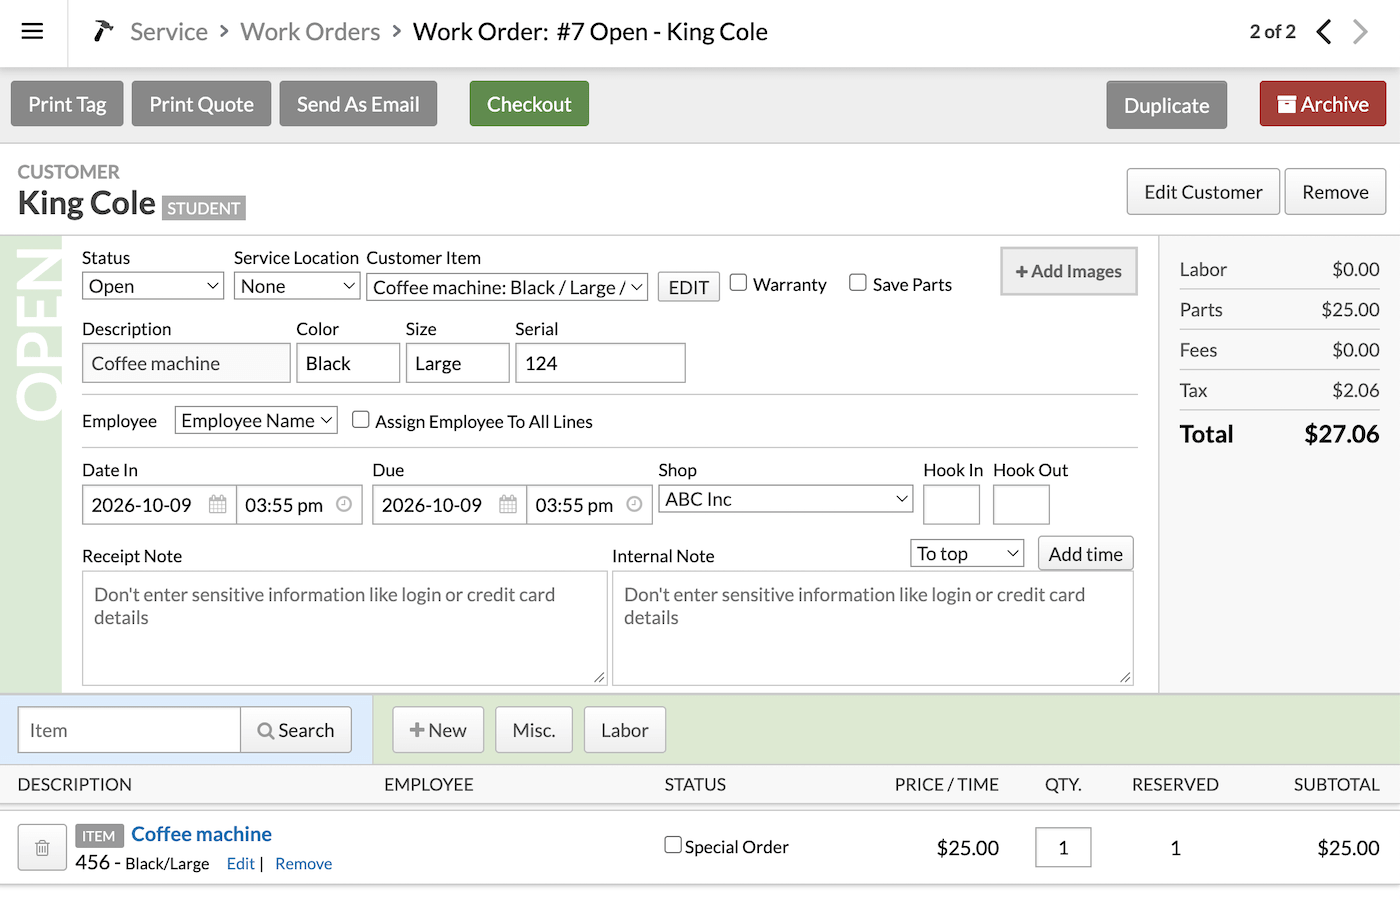This screenshot has height=899, width=1400.
Task: Remove customer from work order
Action: (x=1335, y=192)
